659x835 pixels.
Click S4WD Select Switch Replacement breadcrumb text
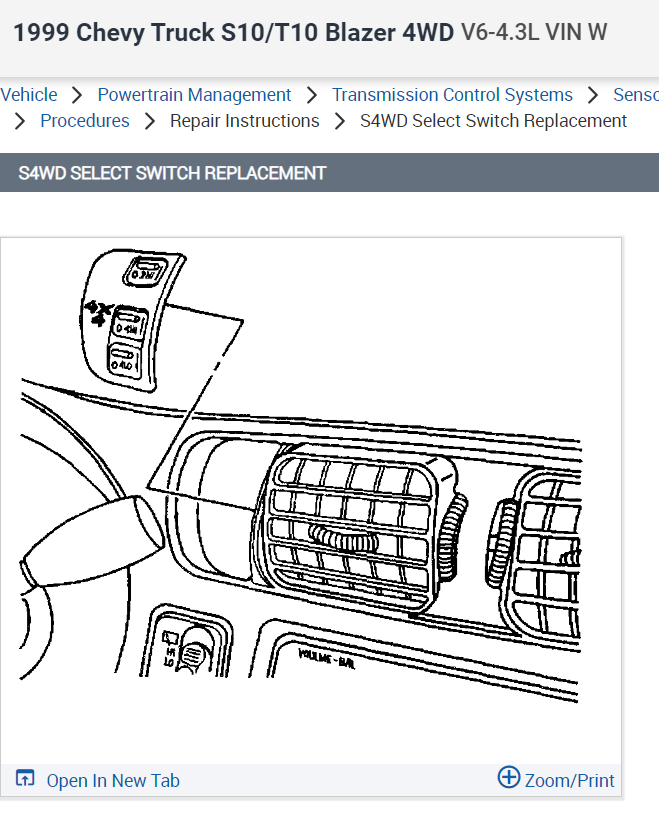[x=493, y=121]
